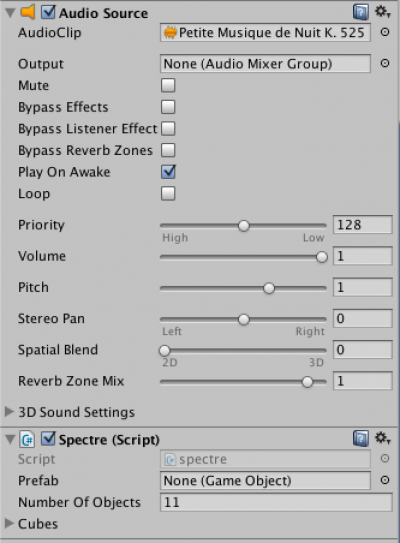
Task: Enable the Mute checkbox
Action: pos(168,85)
